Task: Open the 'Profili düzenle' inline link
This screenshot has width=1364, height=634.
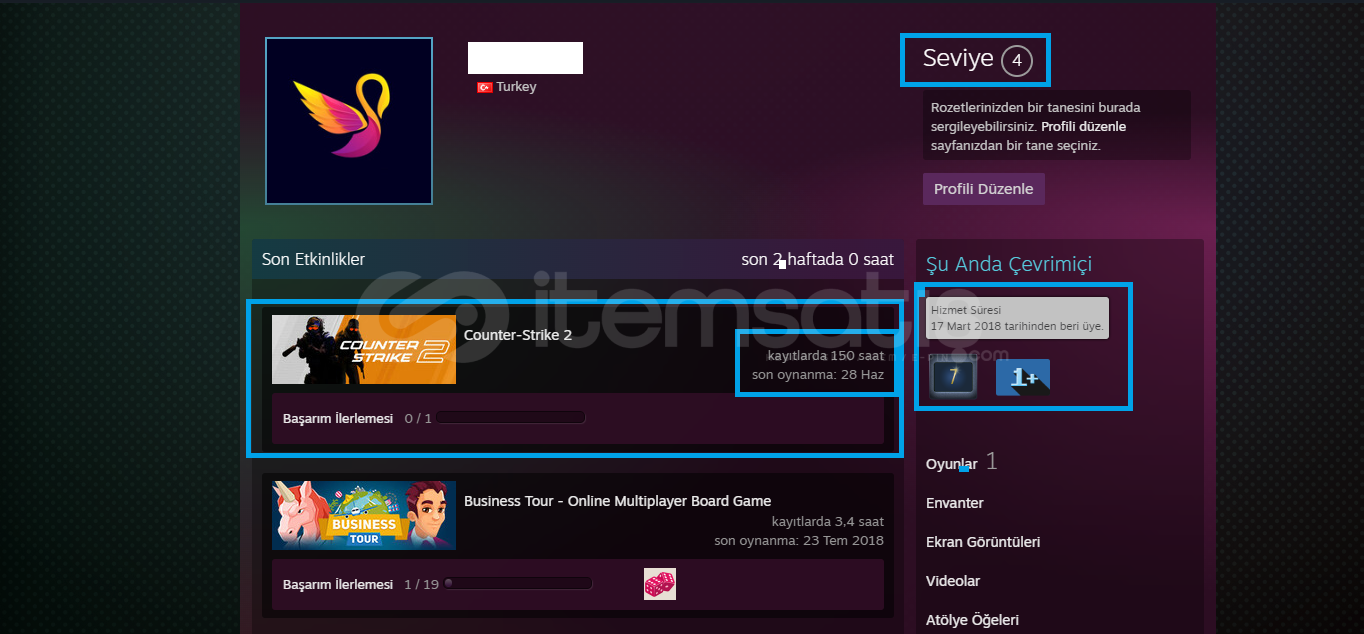Action: tap(1084, 127)
